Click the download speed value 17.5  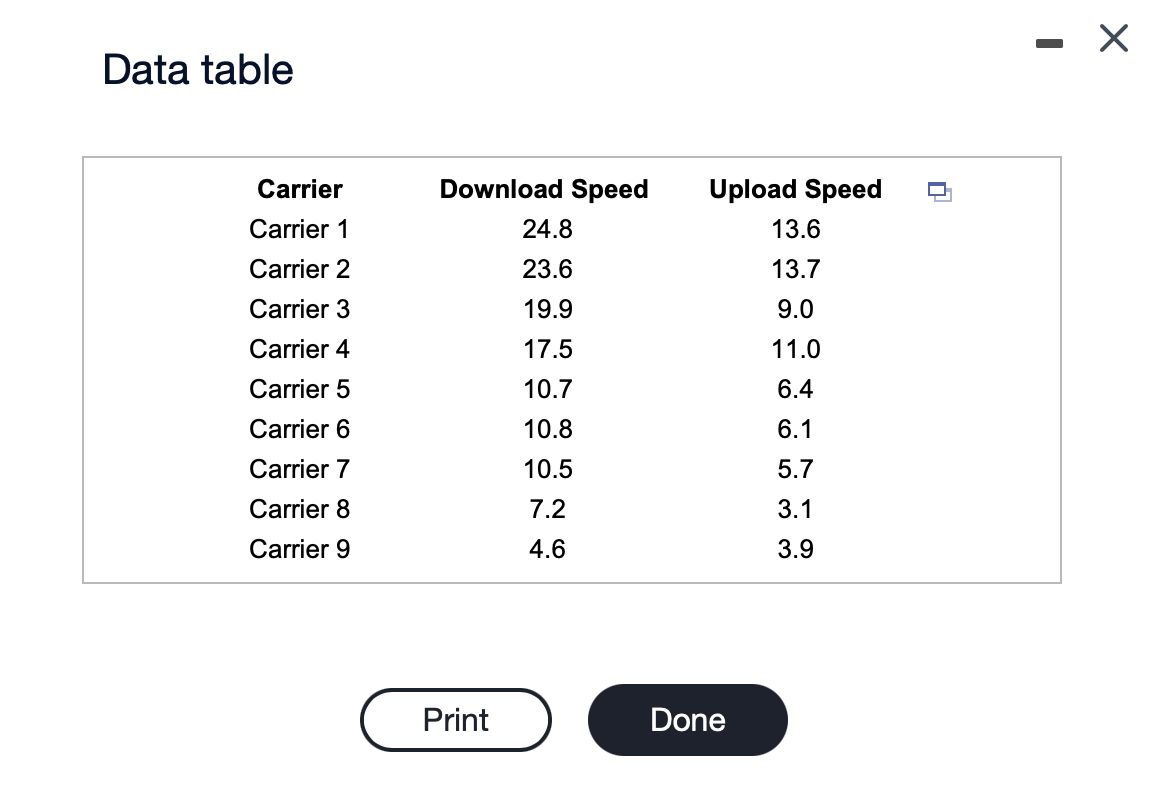point(547,349)
